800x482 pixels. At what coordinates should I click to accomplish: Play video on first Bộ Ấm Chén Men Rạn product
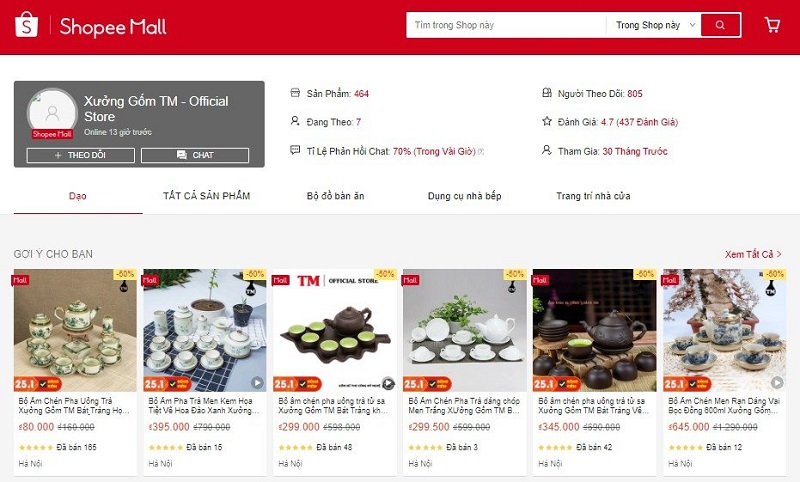click(x=777, y=382)
